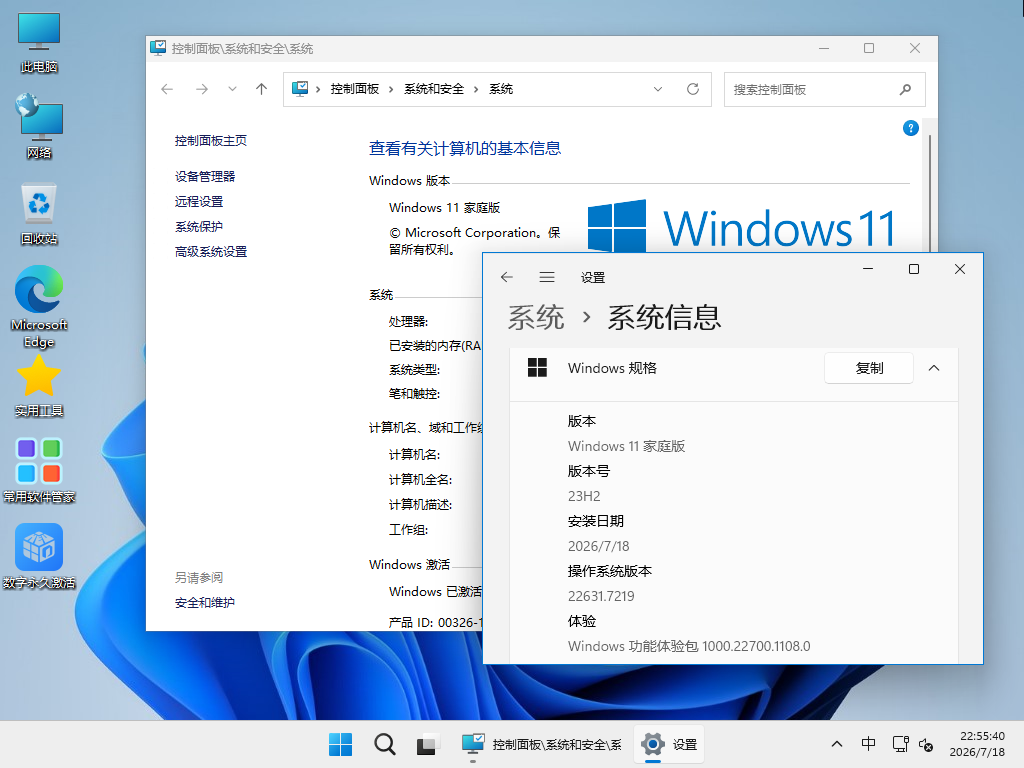1024x768 pixels.
Task: Open the 数字永久激活 desktop icon
Action: click(x=39, y=556)
